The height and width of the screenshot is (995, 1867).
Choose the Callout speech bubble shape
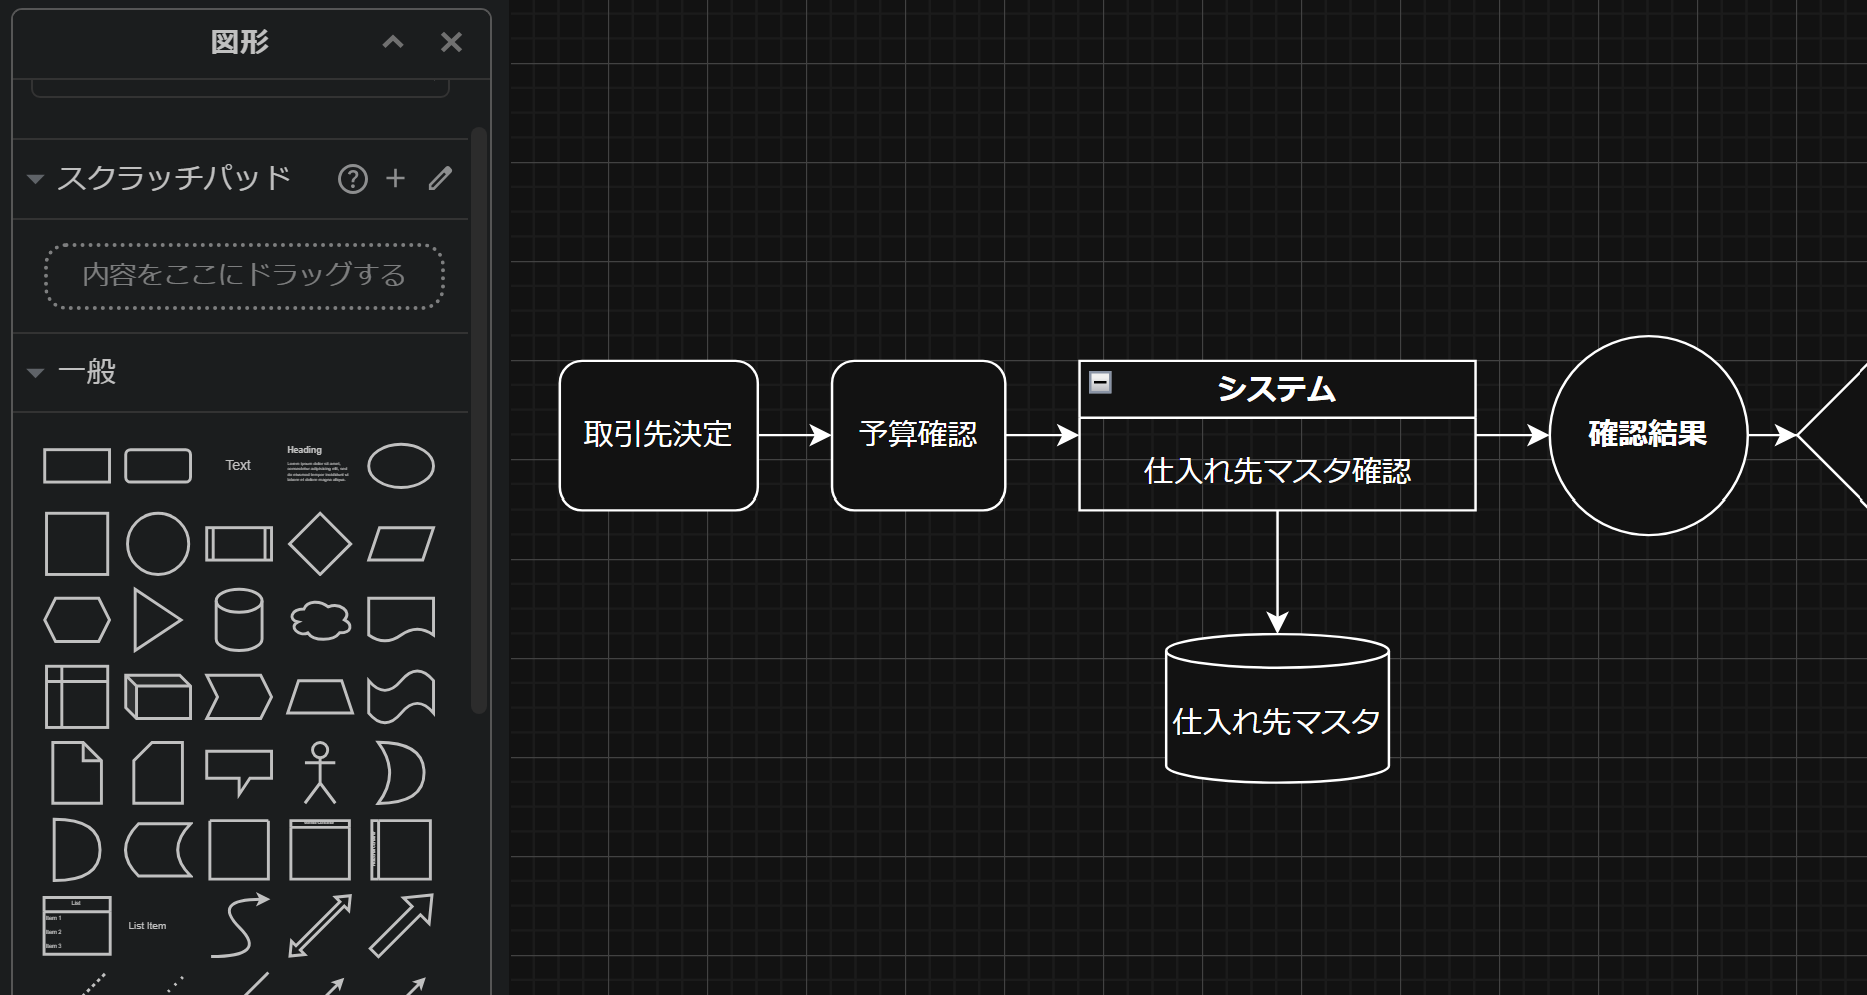(239, 773)
